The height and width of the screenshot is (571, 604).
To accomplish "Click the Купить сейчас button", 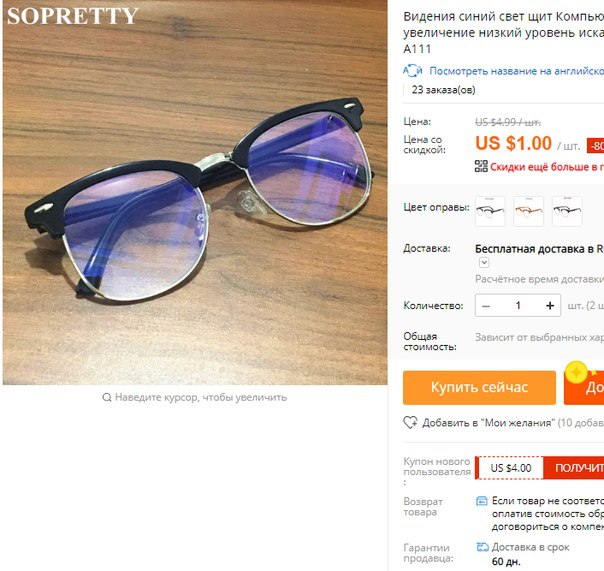I will point(479,388).
